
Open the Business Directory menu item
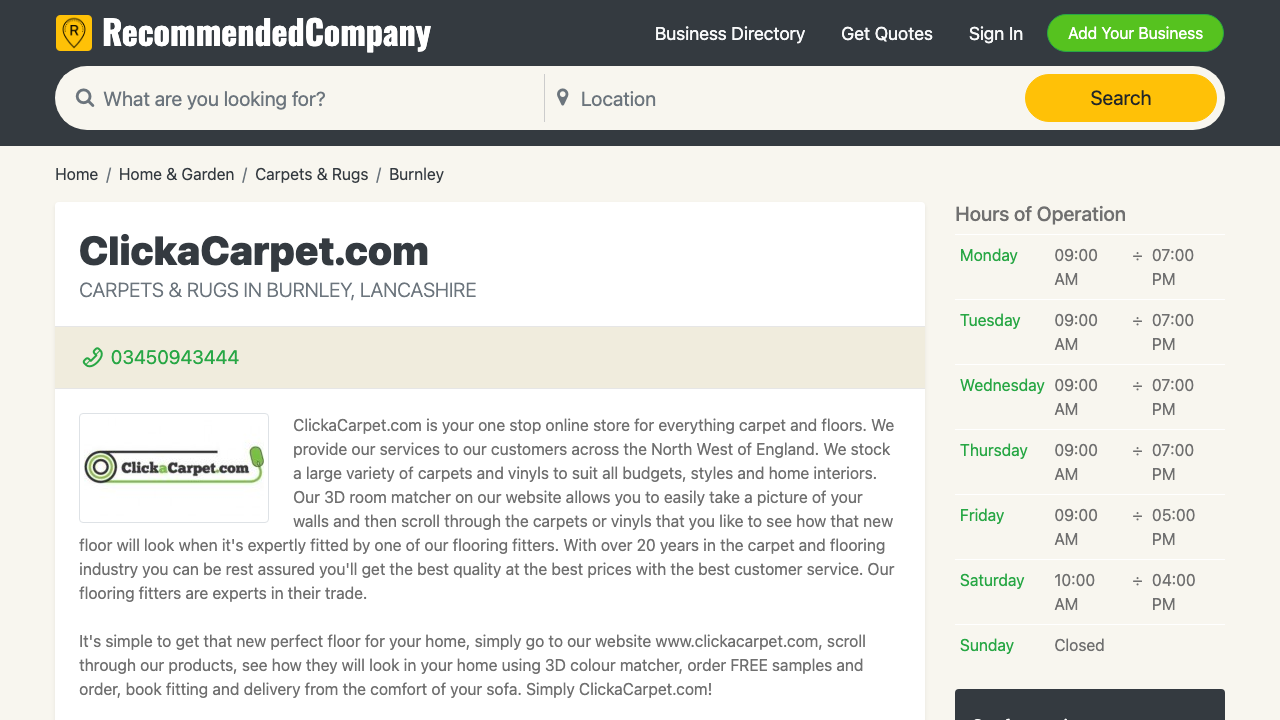[x=729, y=33]
